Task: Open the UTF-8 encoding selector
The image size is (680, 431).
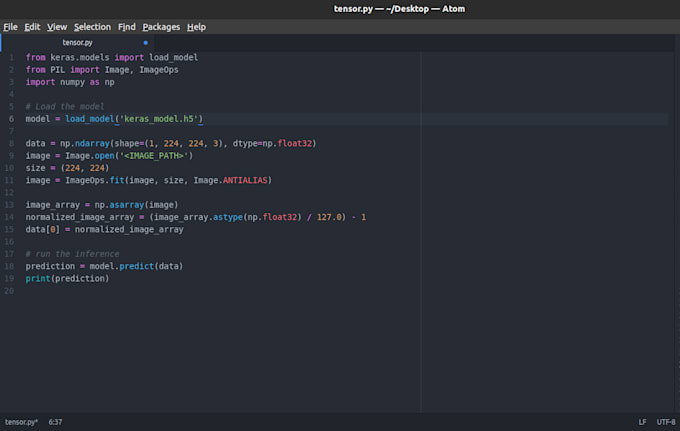Action: point(666,422)
